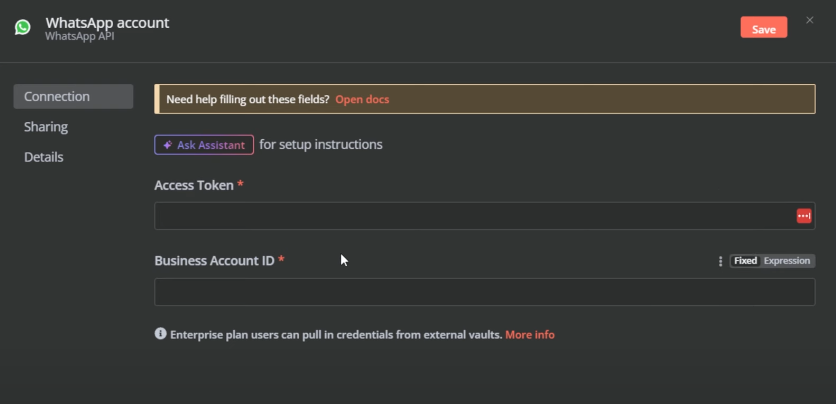Select the Connection tab

pyautogui.click(x=73, y=96)
